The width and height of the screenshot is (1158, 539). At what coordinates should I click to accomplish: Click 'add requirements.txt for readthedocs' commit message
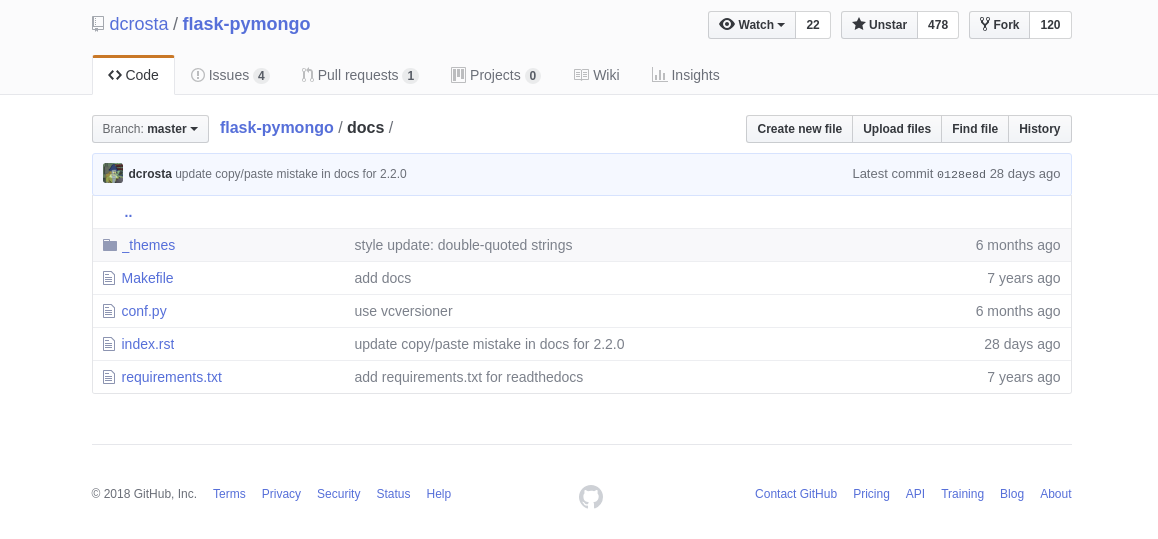pos(469,377)
